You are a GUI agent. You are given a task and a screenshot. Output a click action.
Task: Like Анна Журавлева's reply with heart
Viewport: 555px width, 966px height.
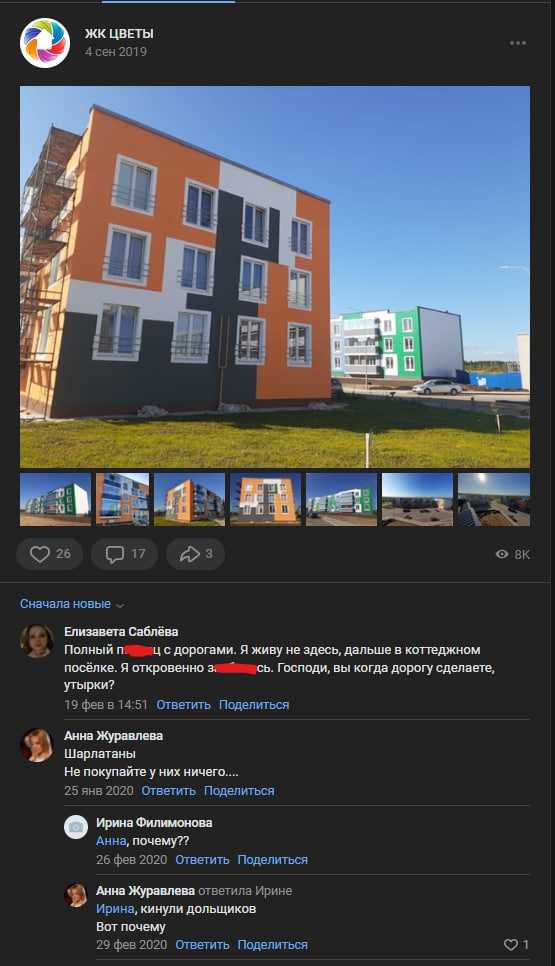pos(516,944)
